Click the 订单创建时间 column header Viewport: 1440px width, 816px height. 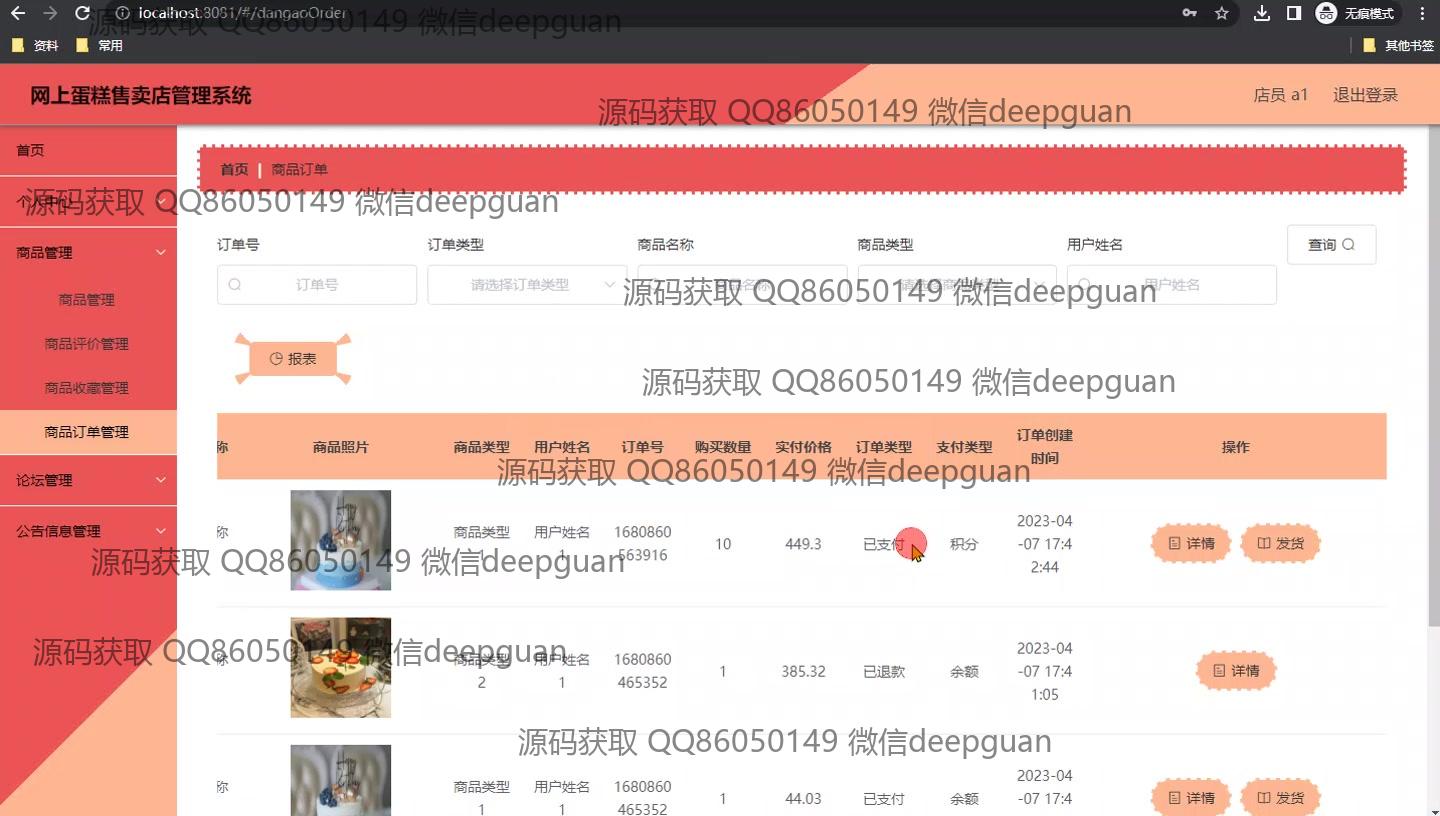(x=1044, y=447)
